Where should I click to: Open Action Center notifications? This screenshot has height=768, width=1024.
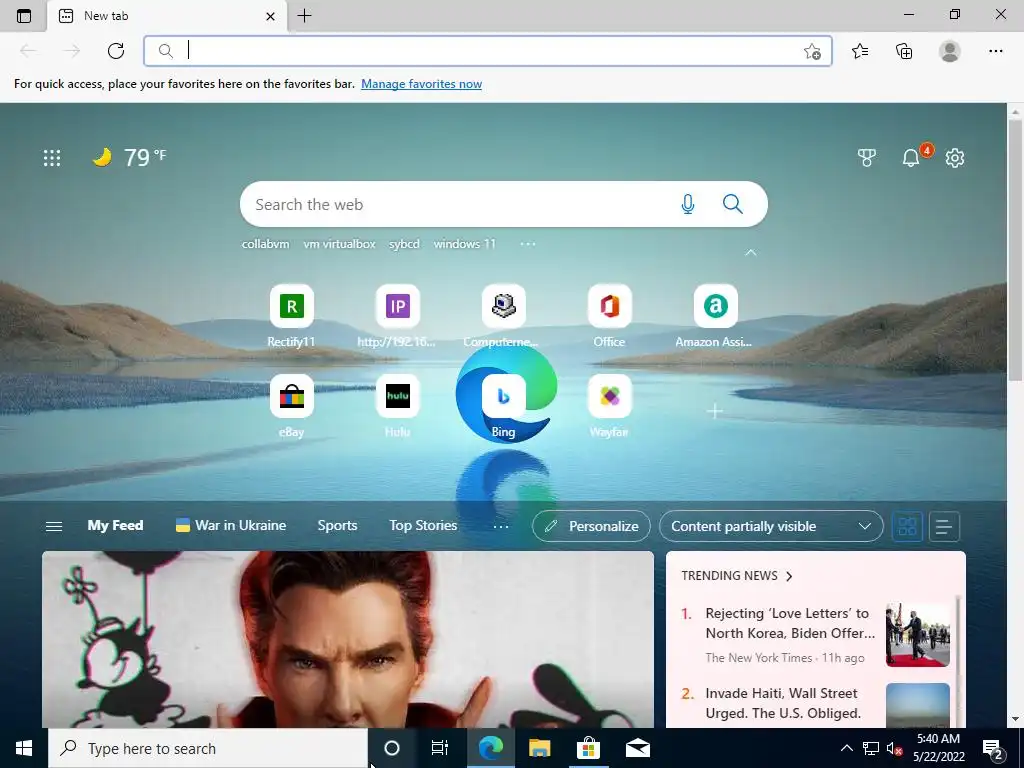click(x=993, y=748)
